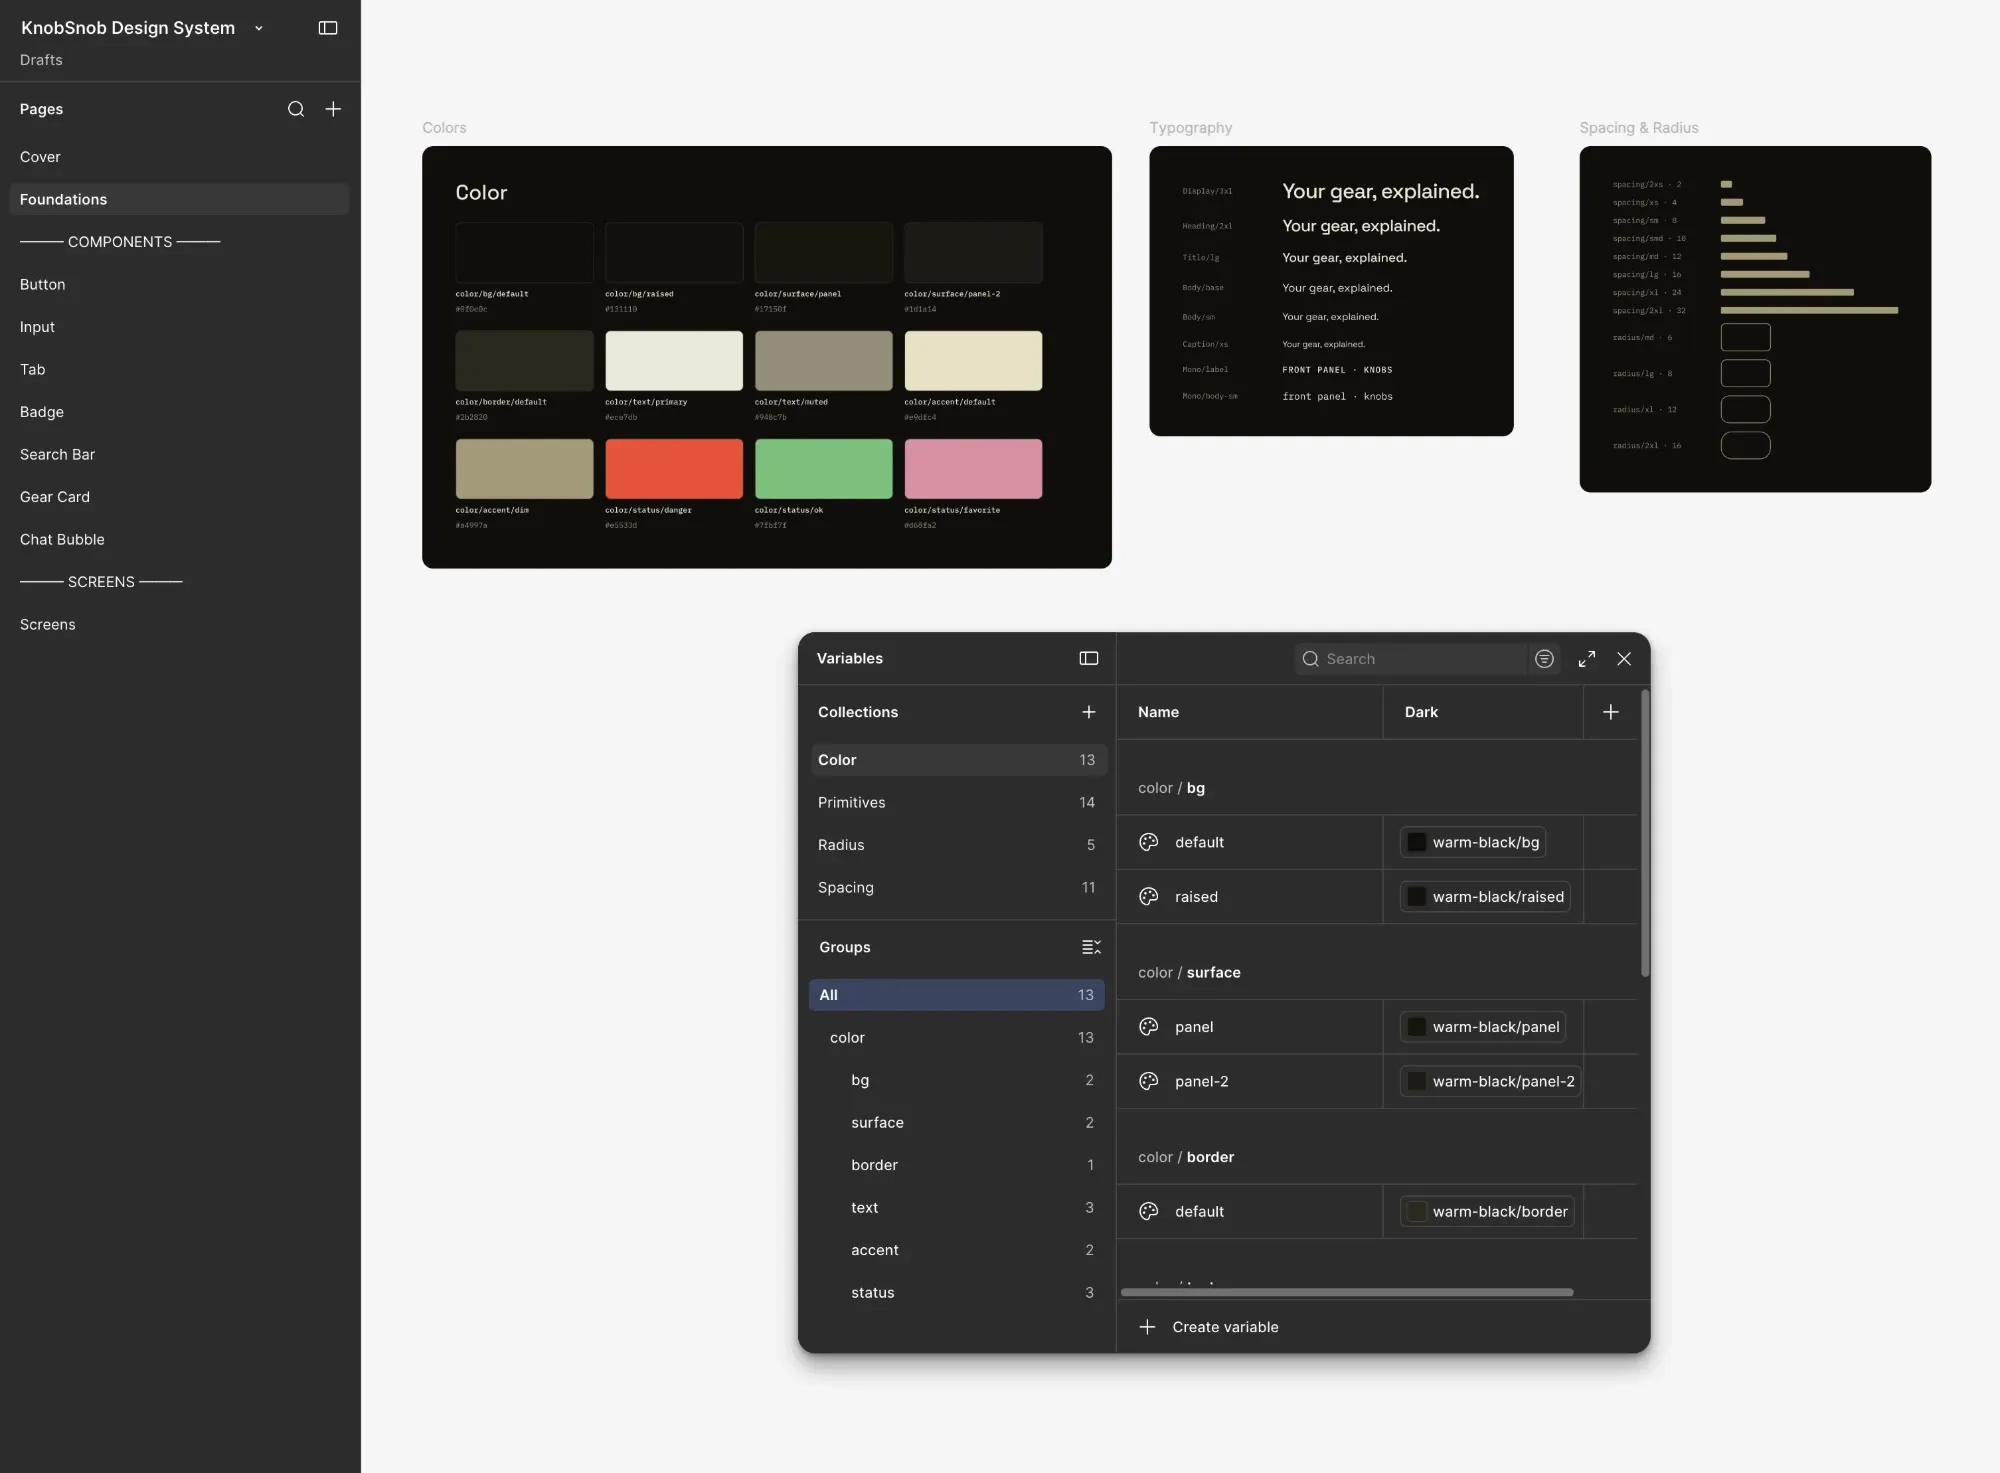
Task: Select the surface group
Action: pyautogui.click(x=956, y=1122)
